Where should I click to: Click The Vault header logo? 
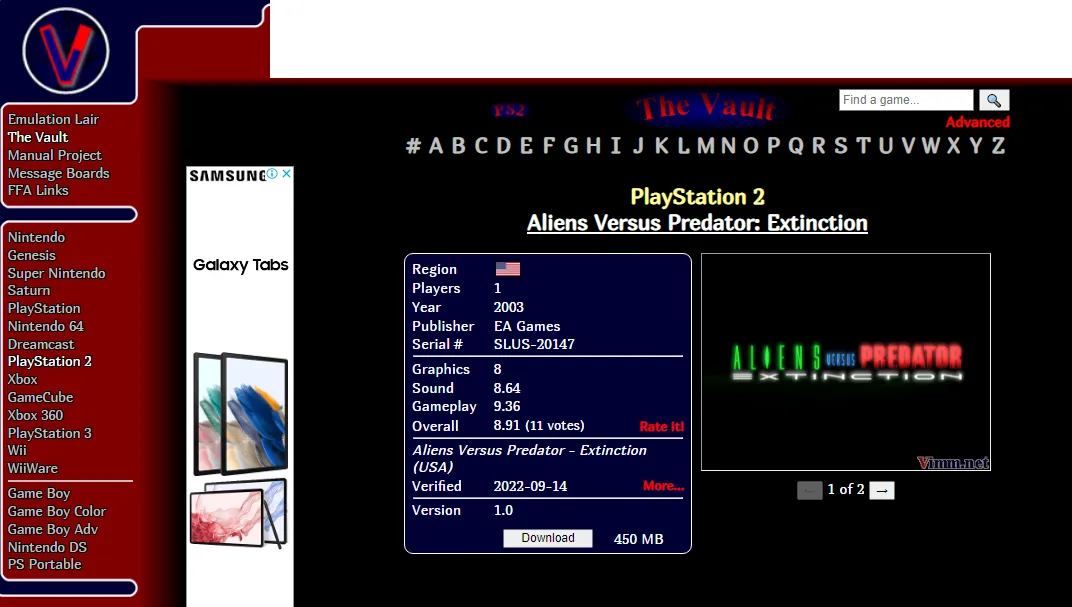pyautogui.click(x=706, y=108)
